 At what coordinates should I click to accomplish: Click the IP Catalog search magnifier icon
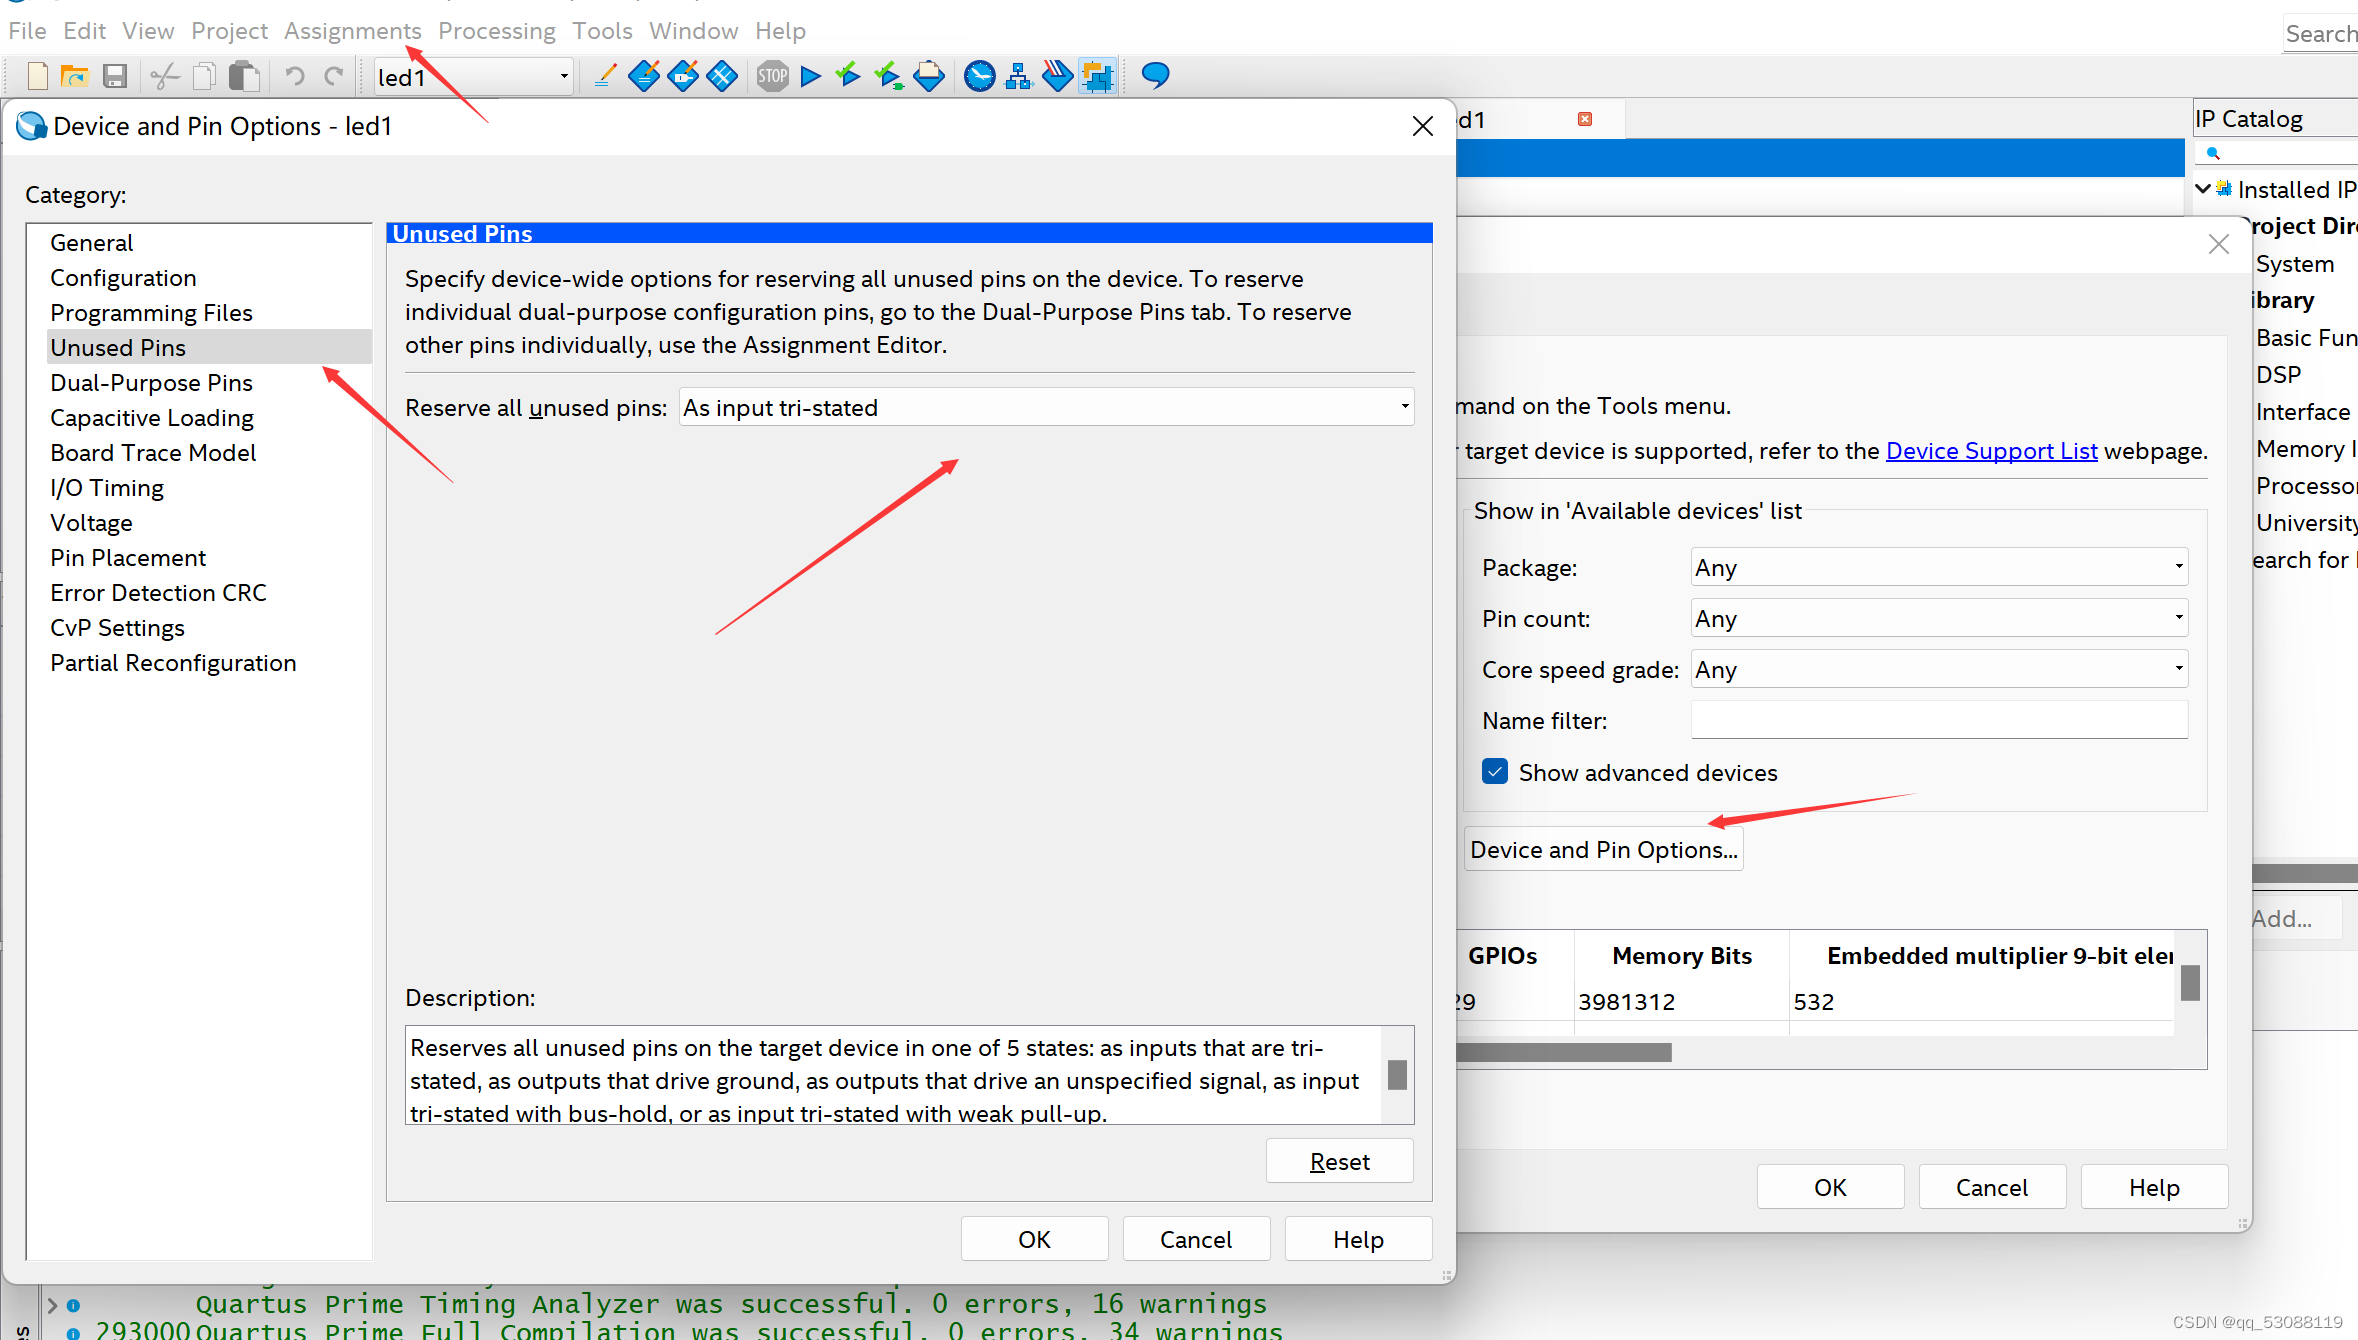tap(2213, 153)
